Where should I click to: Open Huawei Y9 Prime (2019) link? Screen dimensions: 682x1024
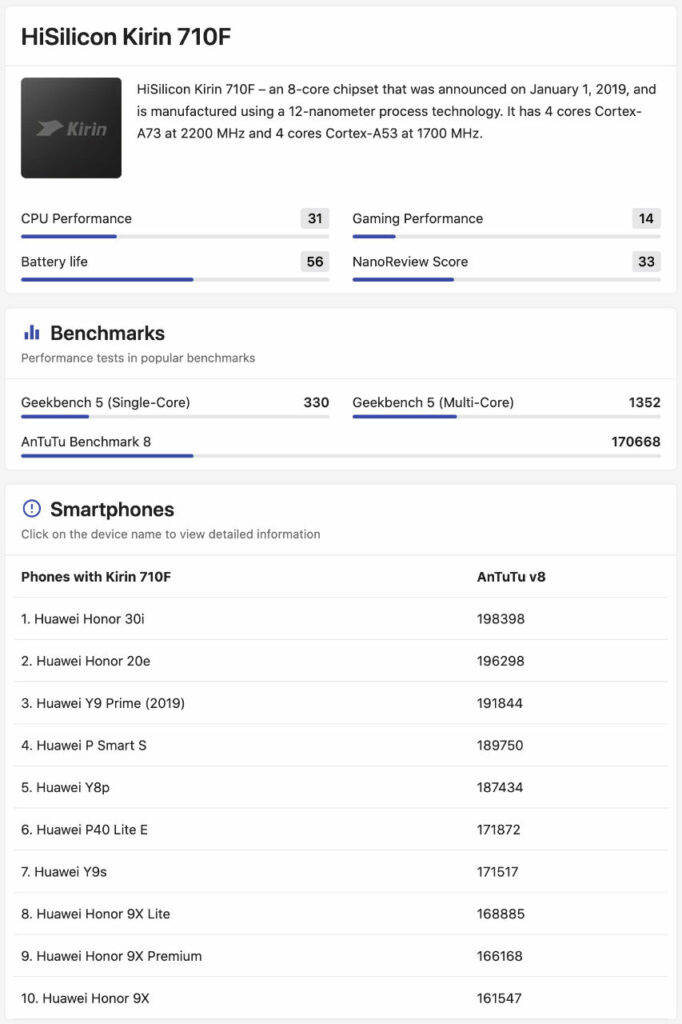click(x=110, y=703)
